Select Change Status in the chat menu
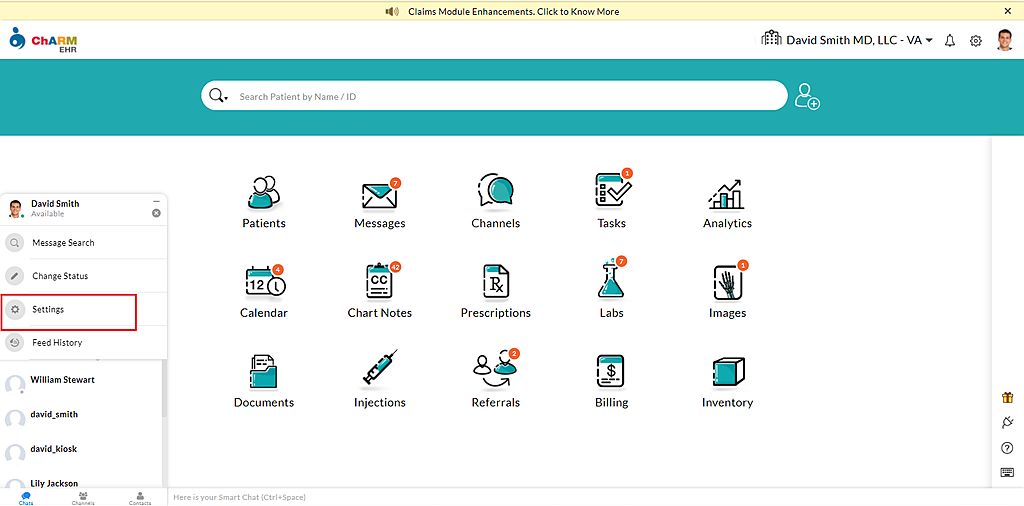The width and height of the screenshot is (1024, 506). coord(60,276)
